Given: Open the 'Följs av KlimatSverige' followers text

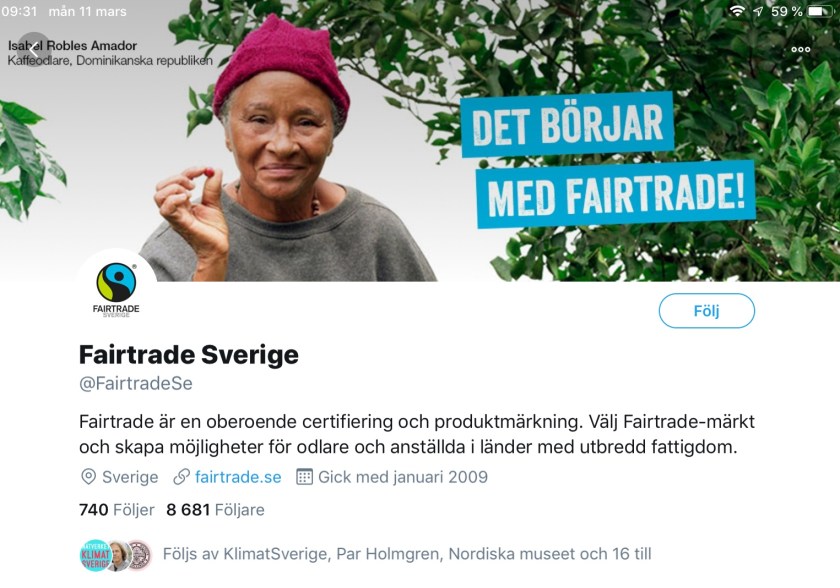Looking at the screenshot, I should tap(407, 554).
